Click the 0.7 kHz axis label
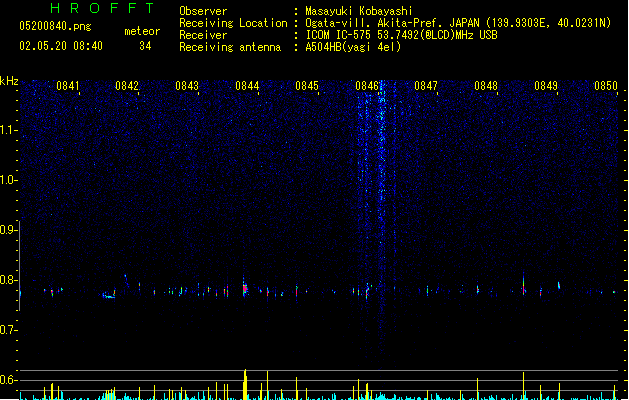 point(8,330)
